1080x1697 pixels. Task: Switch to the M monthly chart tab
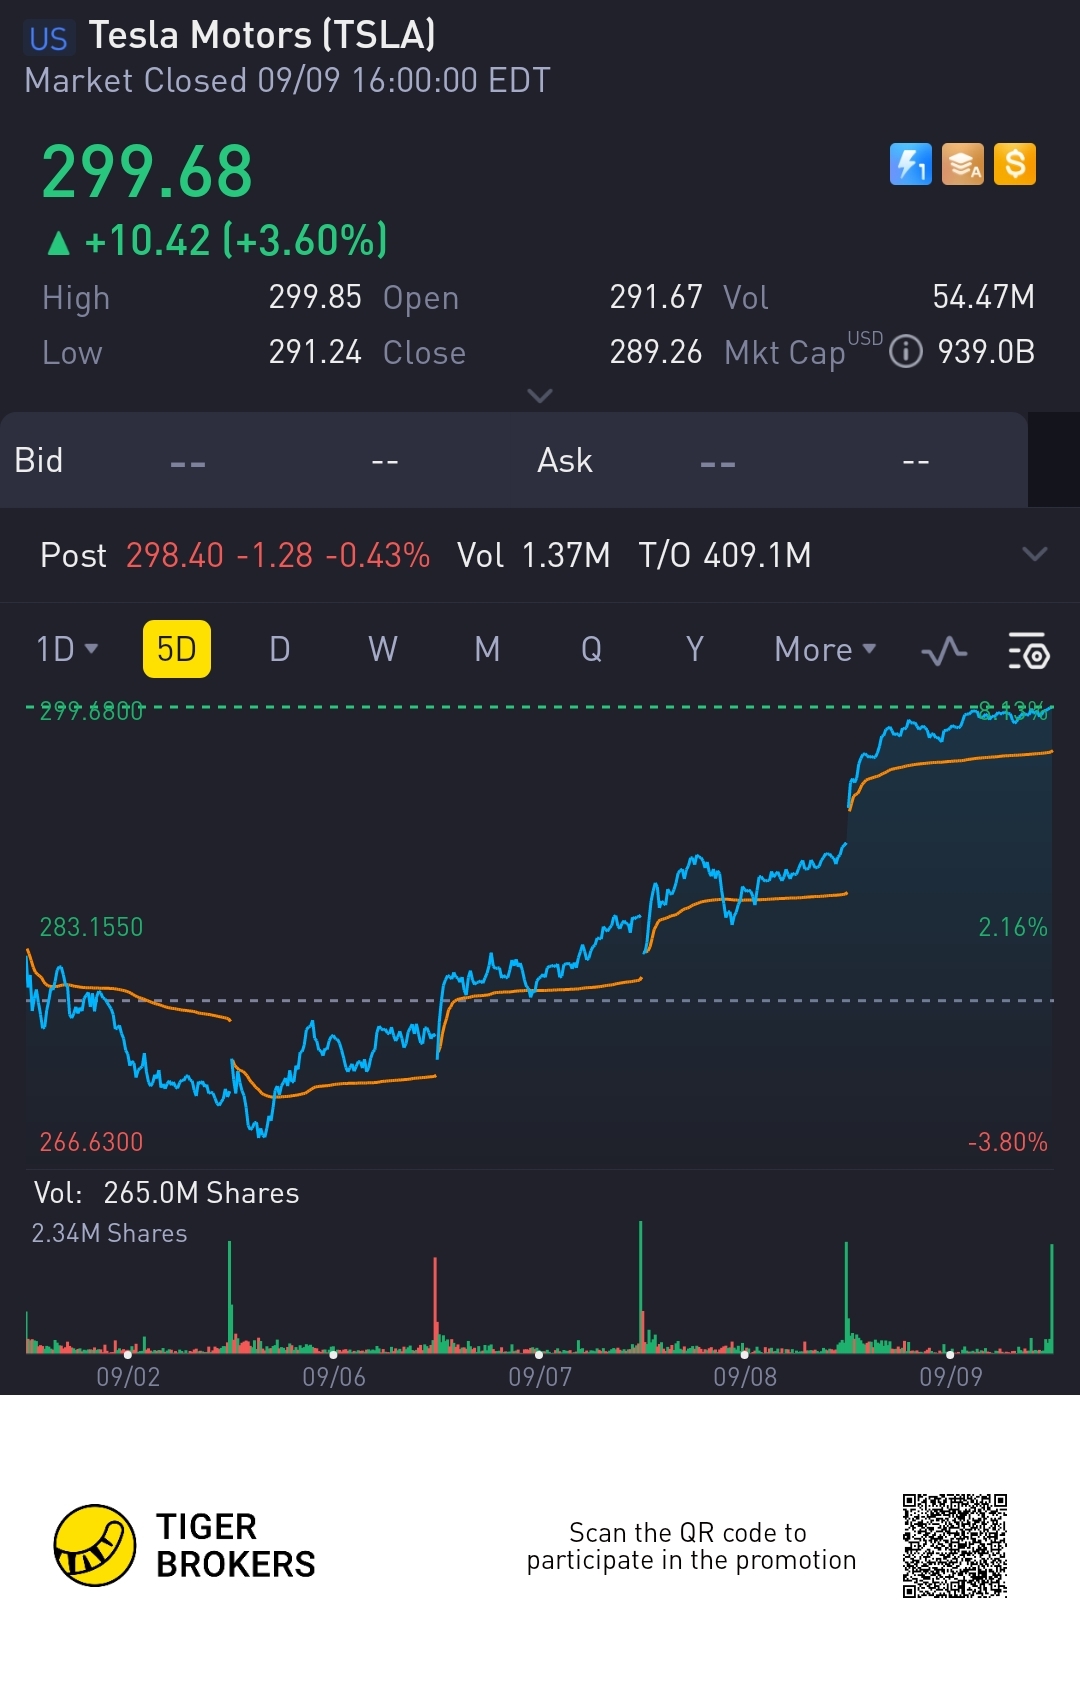click(487, 649)
